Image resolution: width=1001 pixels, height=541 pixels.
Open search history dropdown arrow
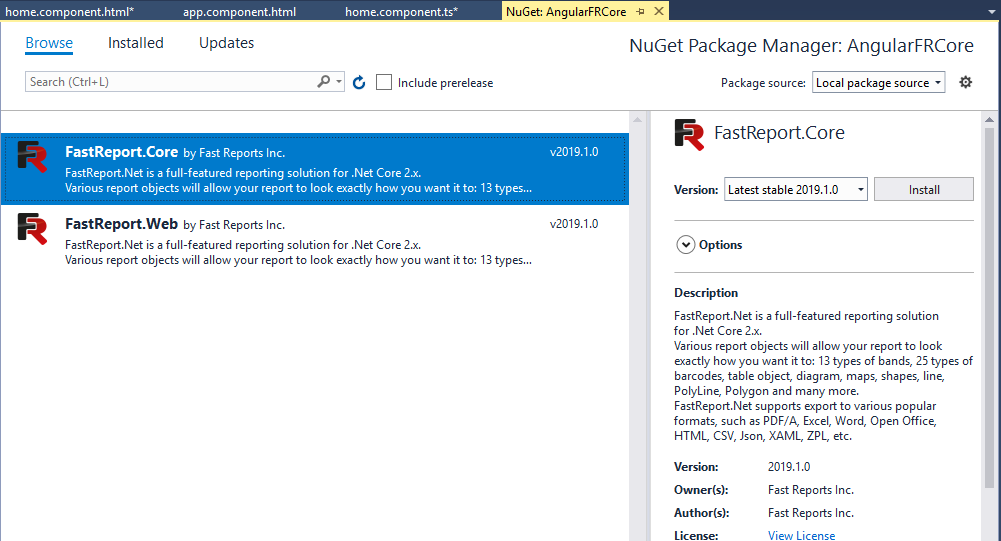click(x=340, y=82)
